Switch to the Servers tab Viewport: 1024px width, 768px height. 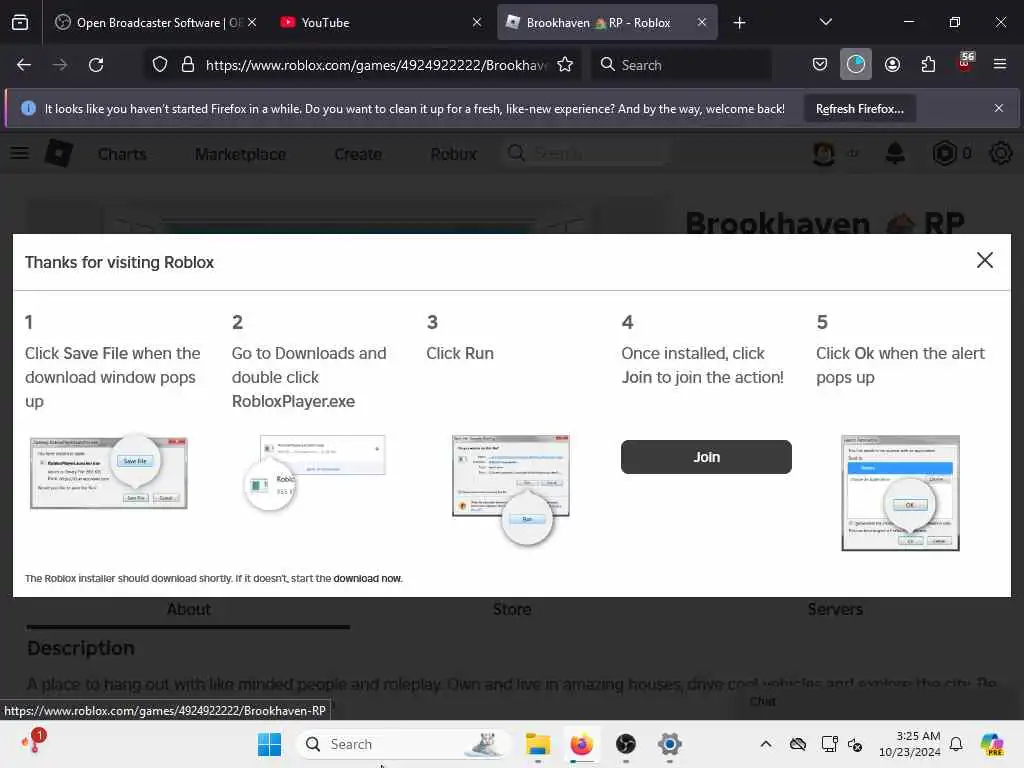[835, 610]
